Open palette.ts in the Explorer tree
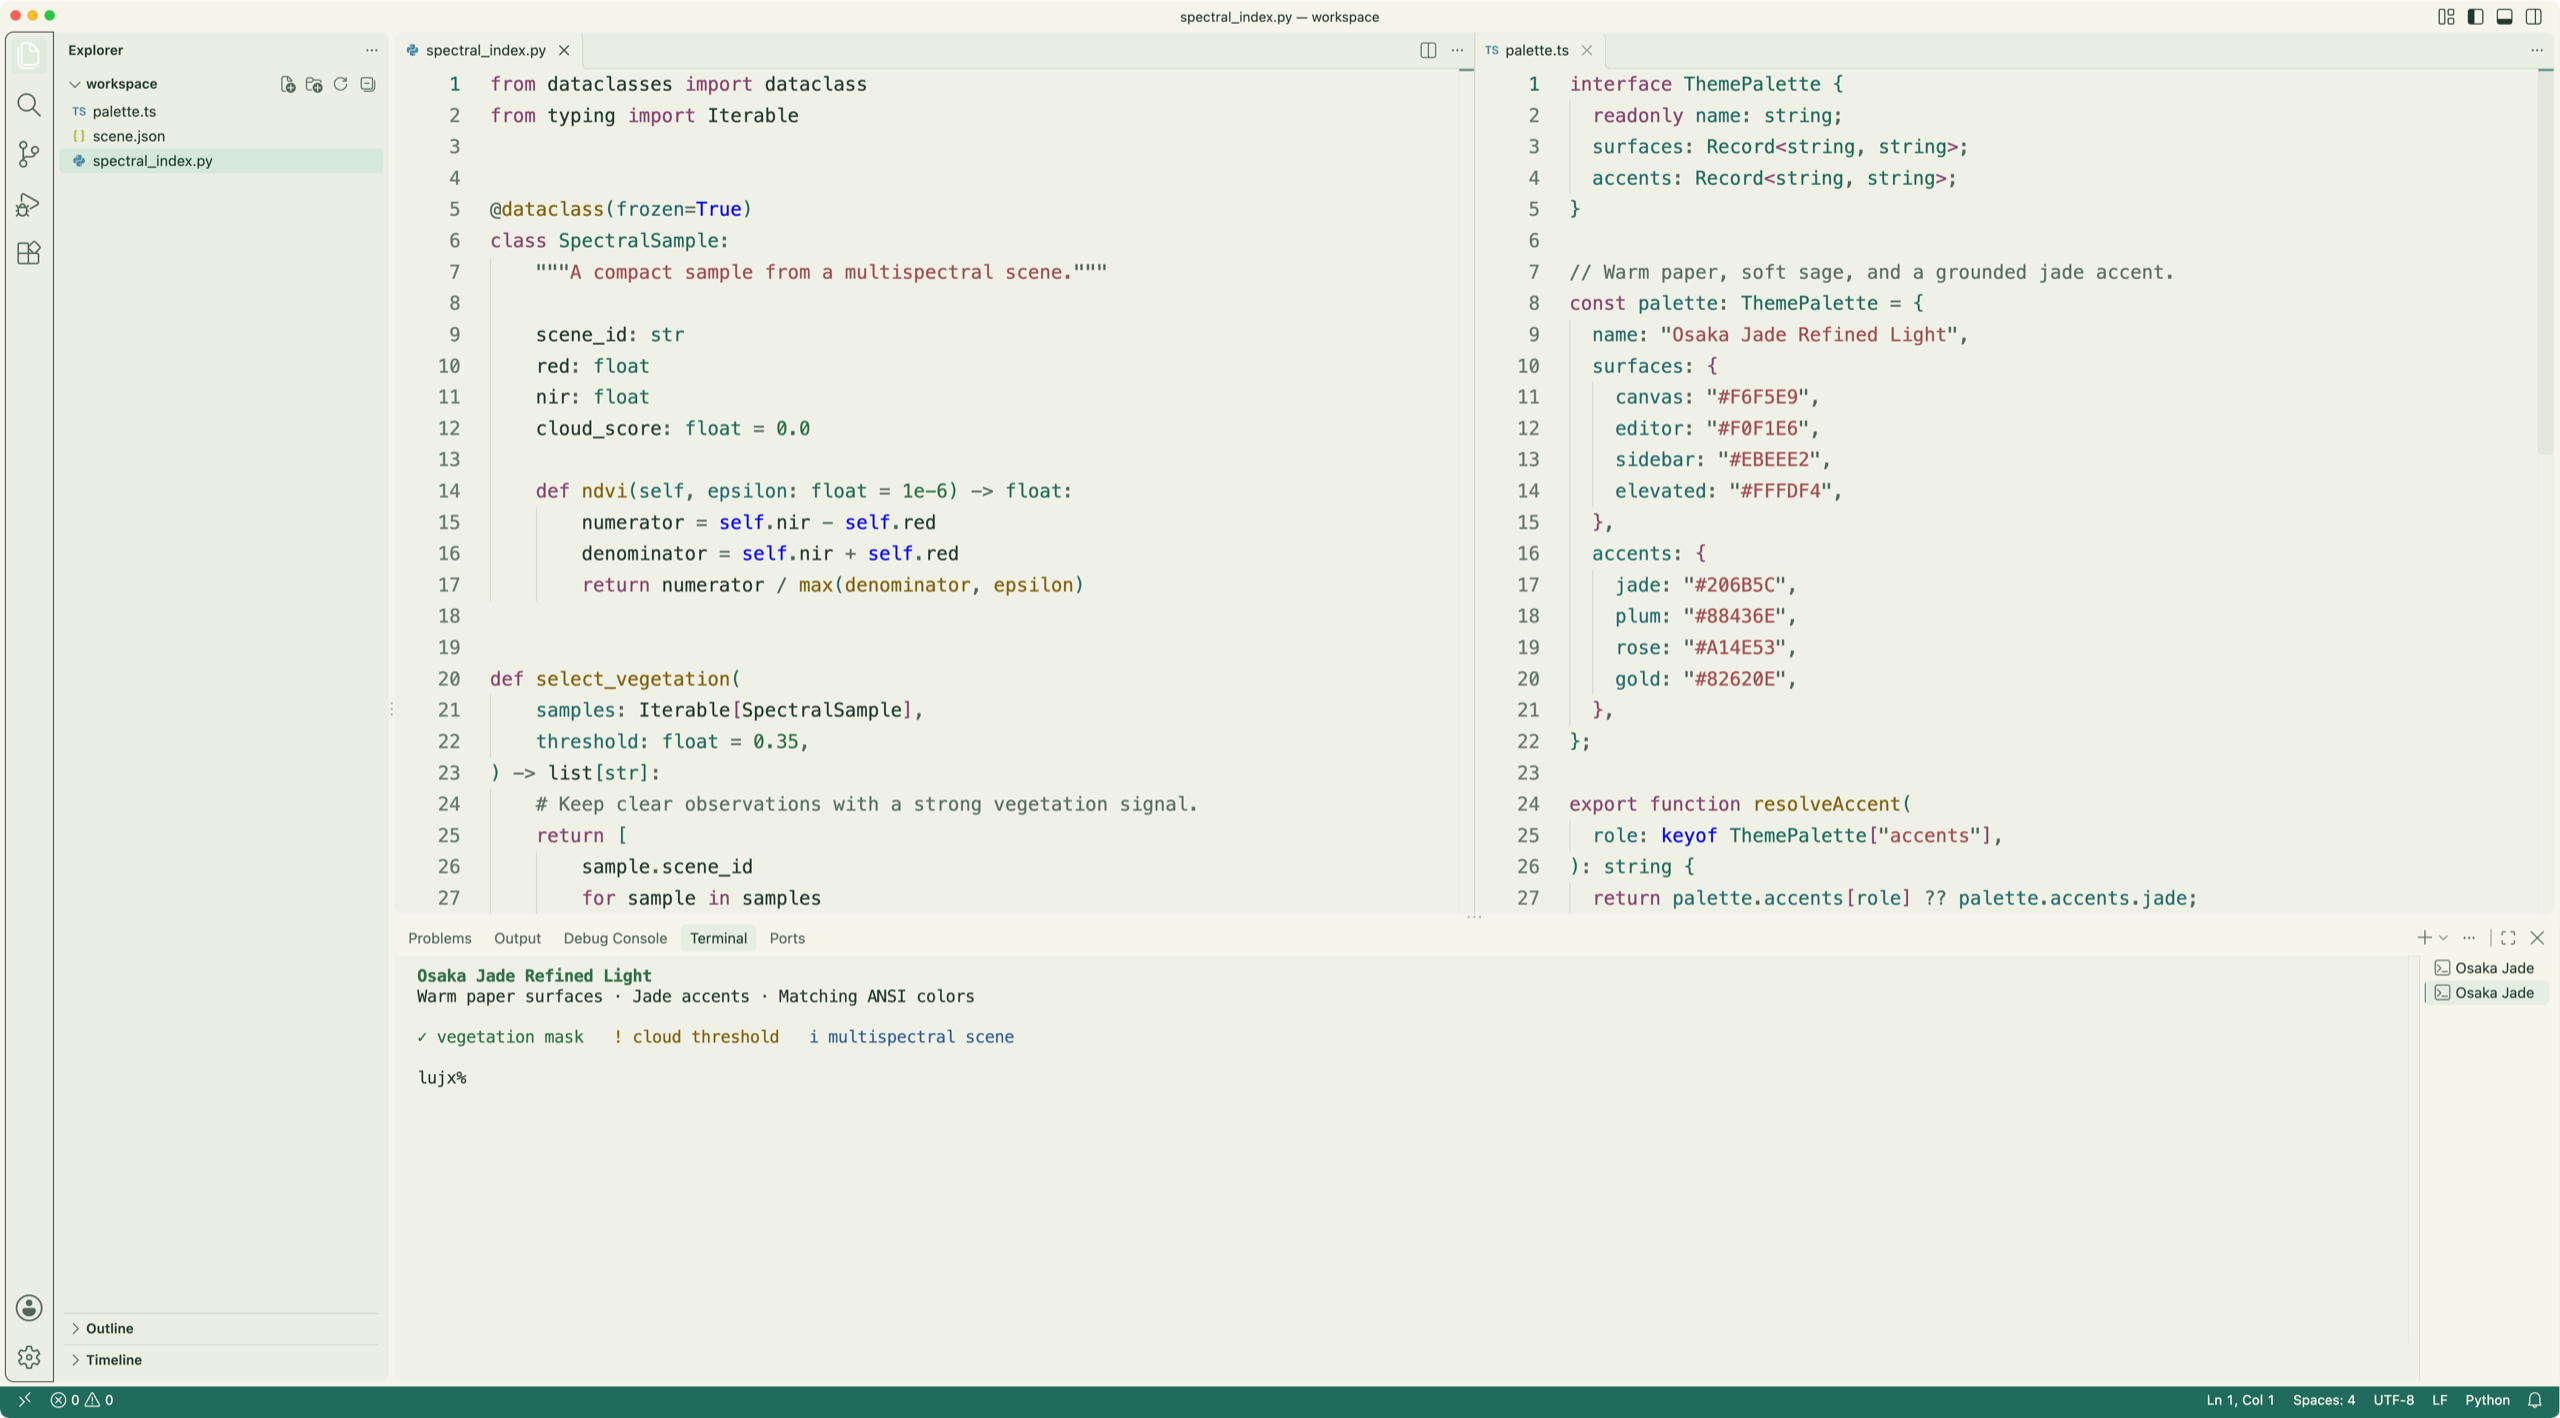This screenshot has width=2560, height=1418. pyautogui.click(x=221, y=111)
